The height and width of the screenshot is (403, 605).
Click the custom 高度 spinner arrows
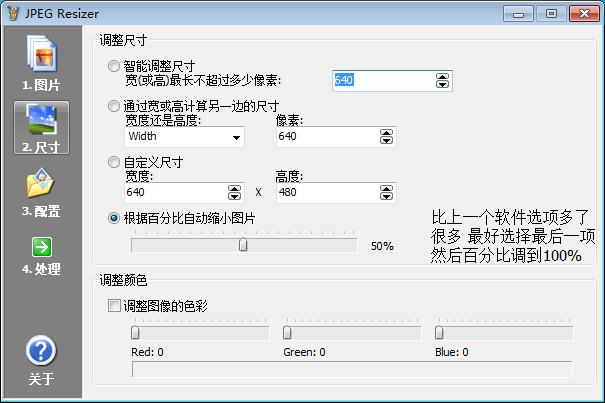pos(386,193)
